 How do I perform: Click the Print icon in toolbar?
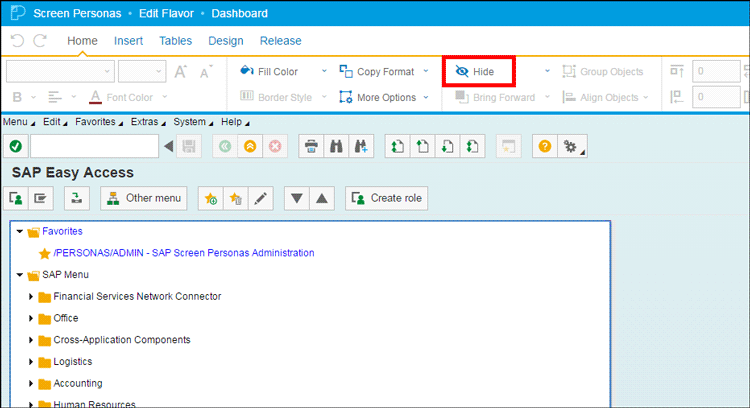point(311,146)
